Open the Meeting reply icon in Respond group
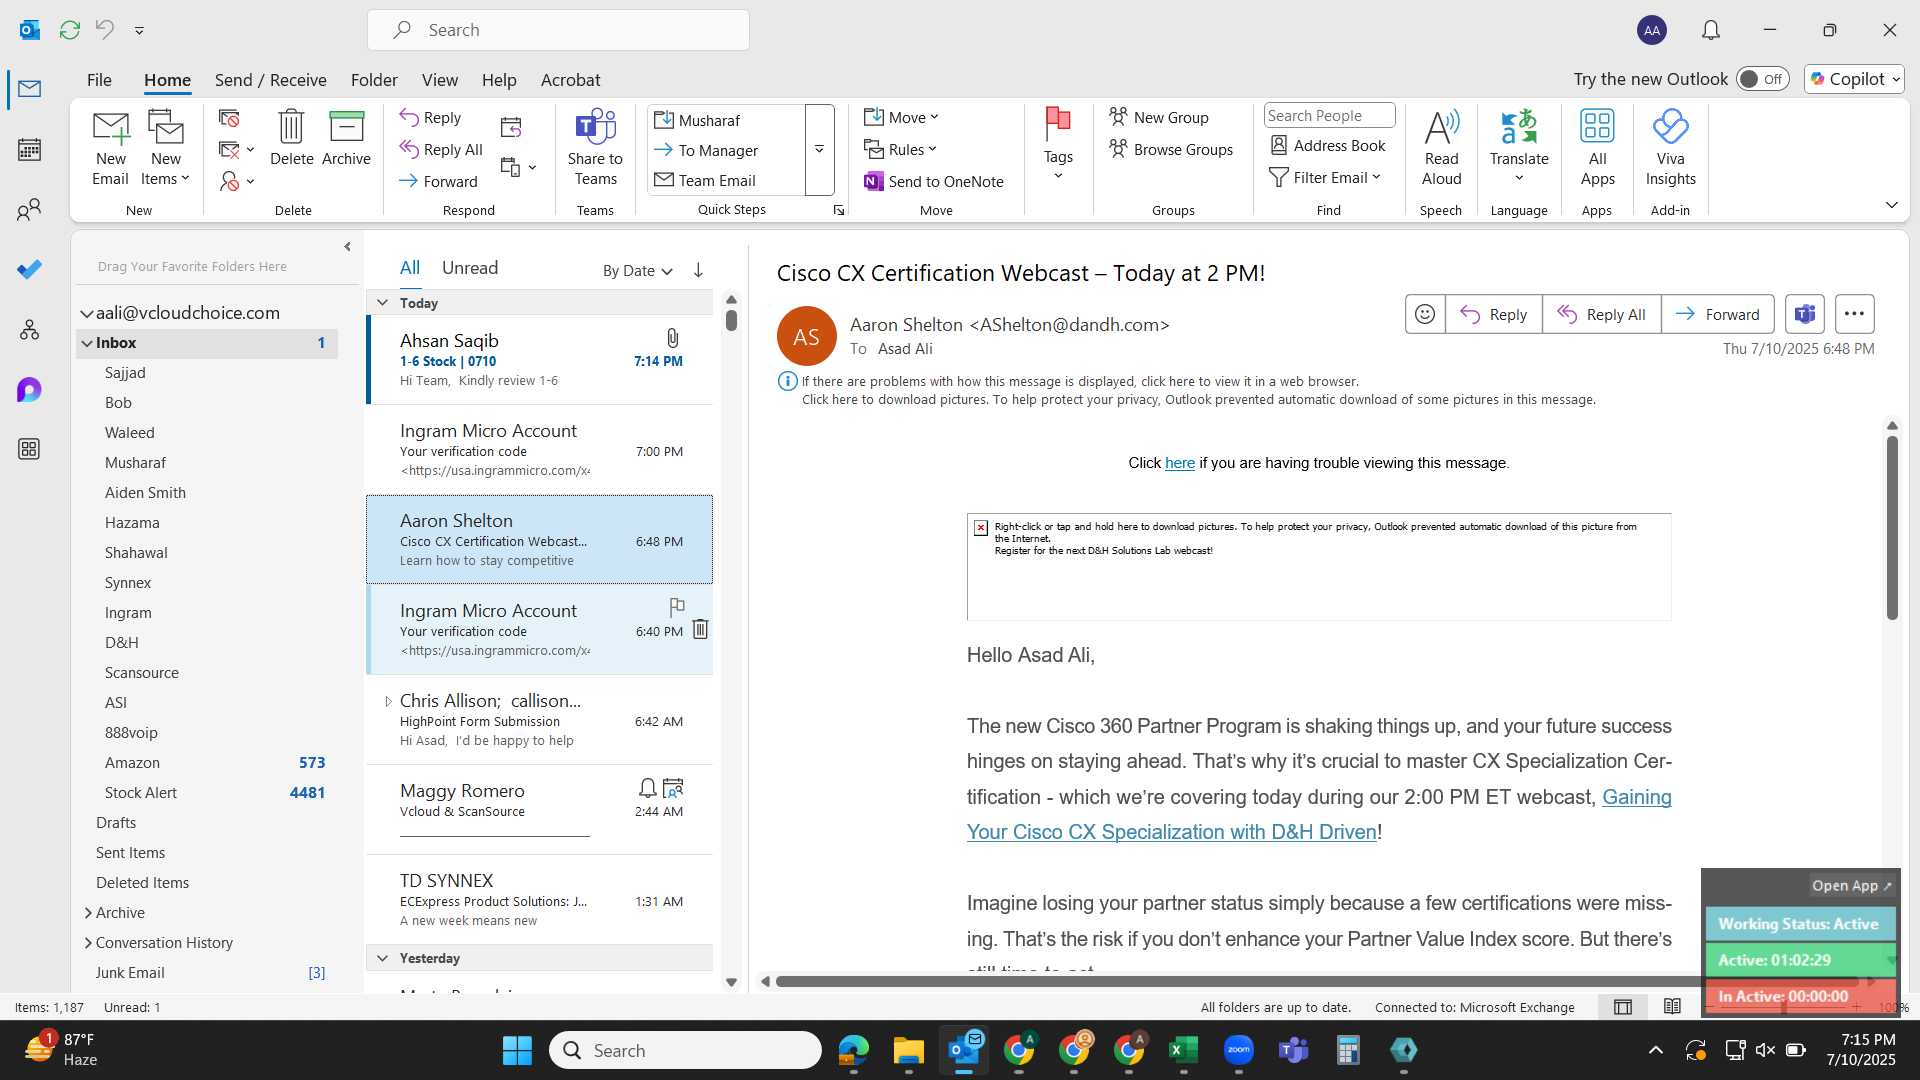The width and height of the screenshot is (1920, 1080). pyautogui.click(x=511, y=127)
